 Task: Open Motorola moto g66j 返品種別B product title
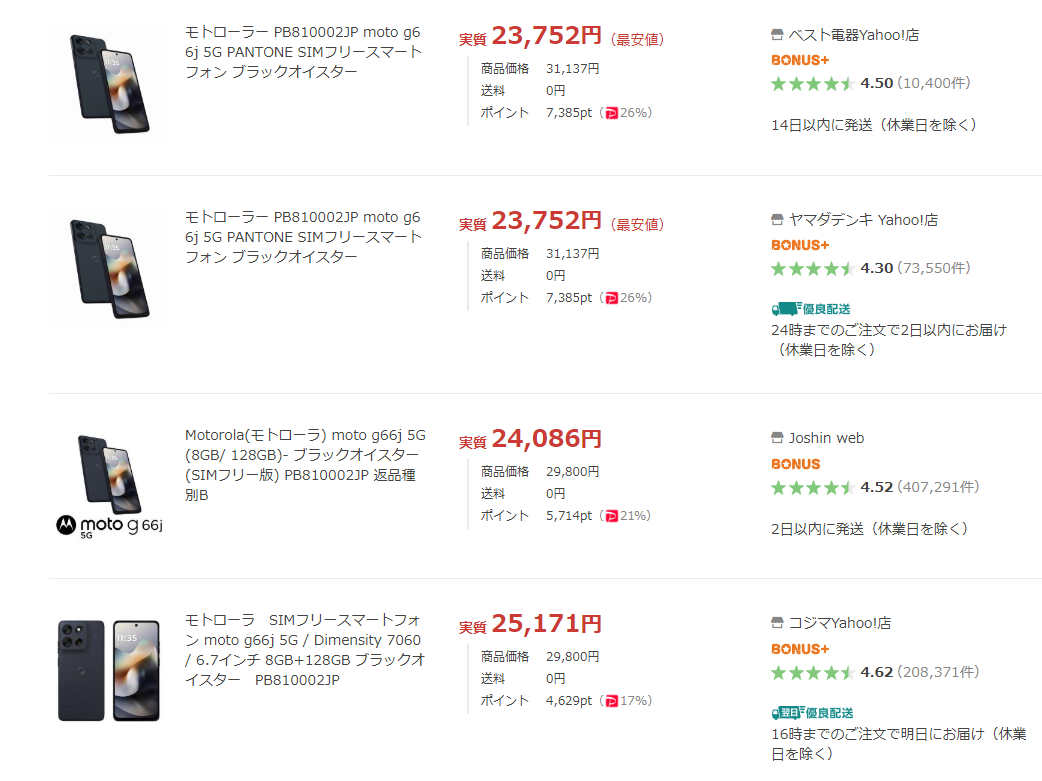tap(305, 465)
